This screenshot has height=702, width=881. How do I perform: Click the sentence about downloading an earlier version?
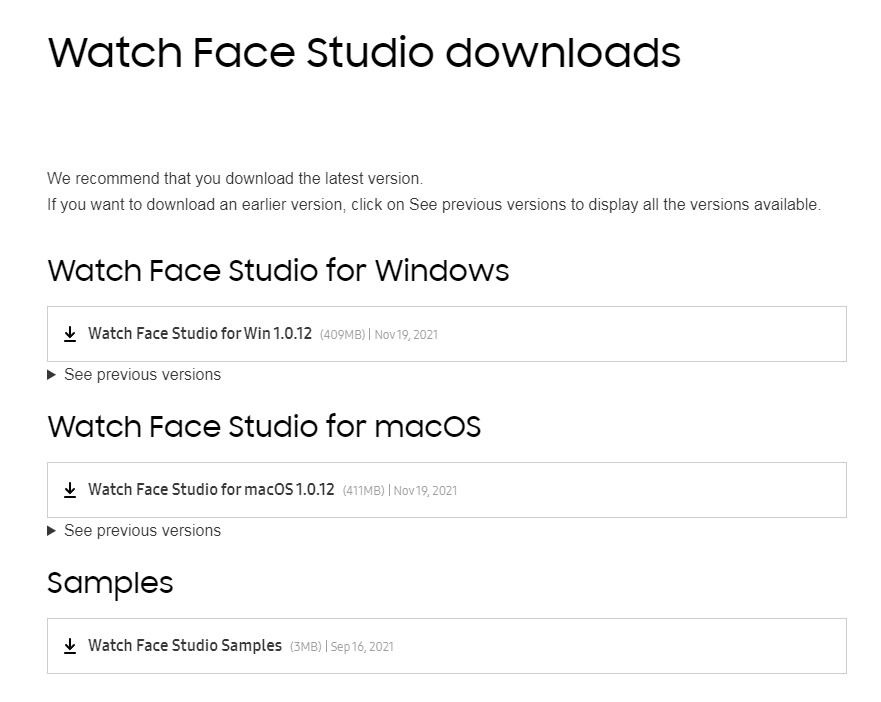click(x=434, y=205)
